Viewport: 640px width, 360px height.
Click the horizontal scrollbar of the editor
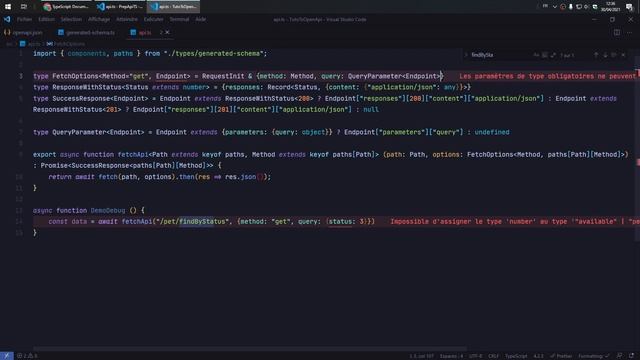coord(250,349)
